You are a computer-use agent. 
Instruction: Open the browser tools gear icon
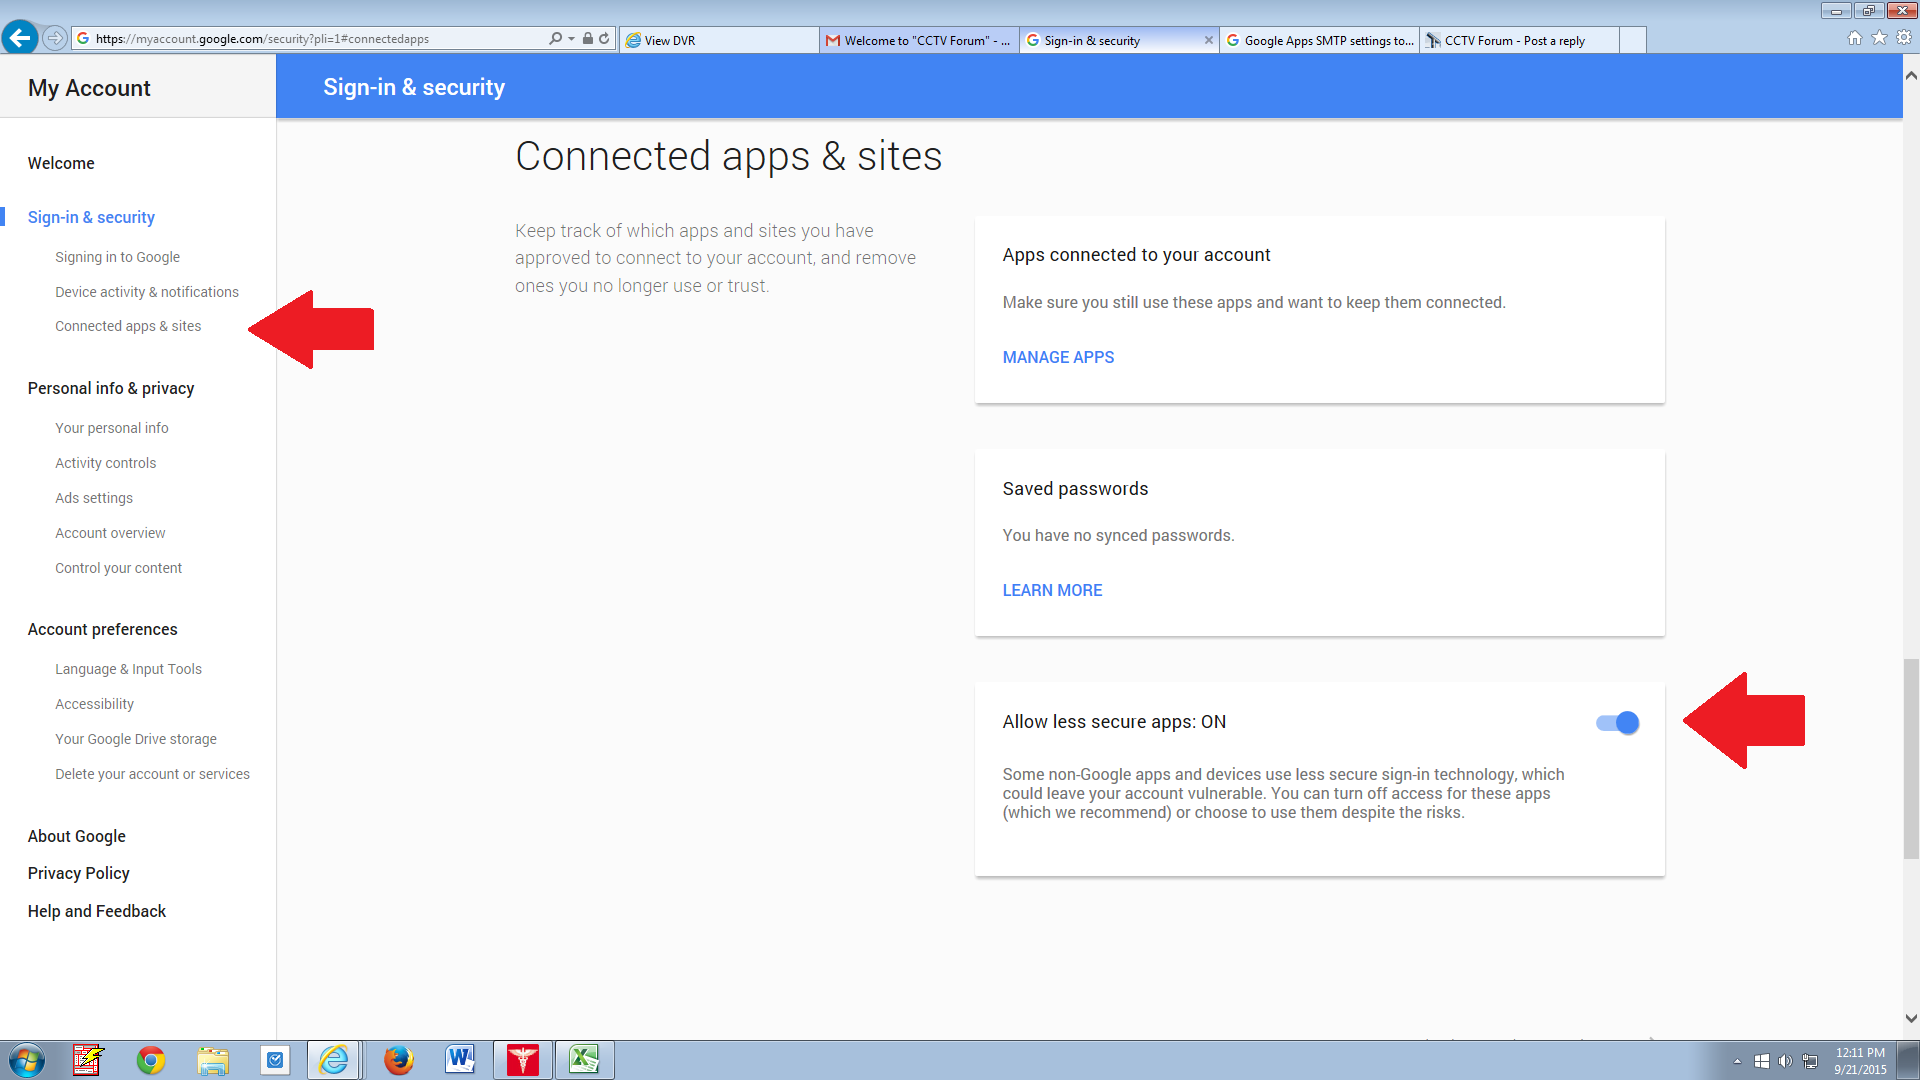(1904, 38)
